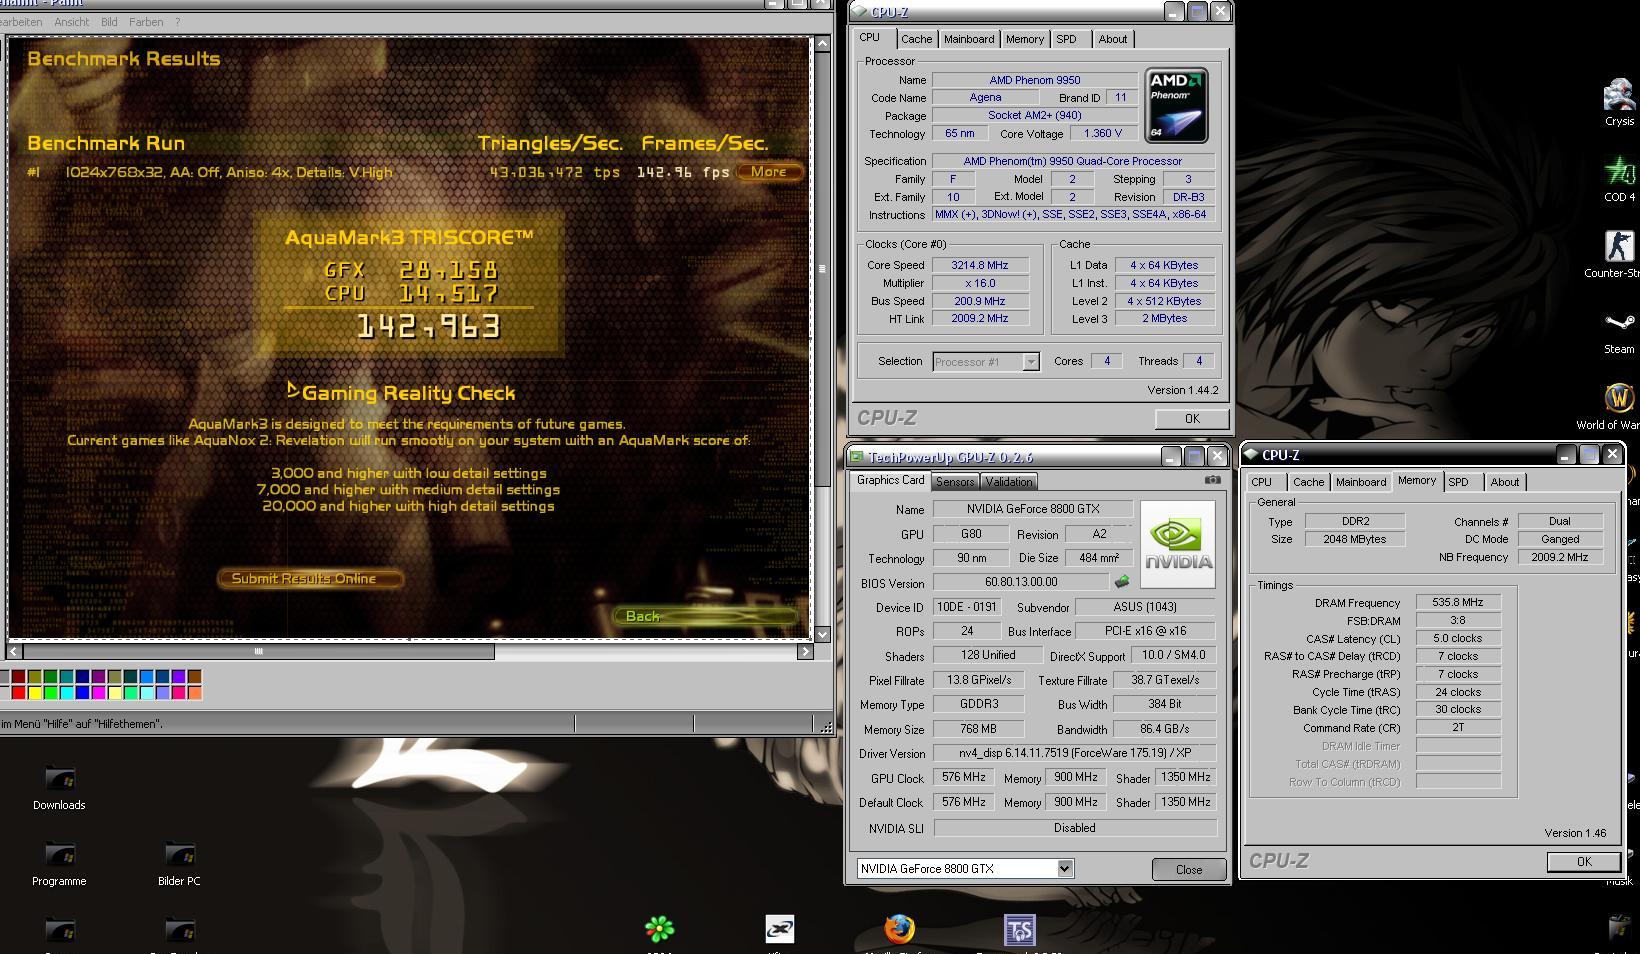This screenshot has width=1640, height=954.
Task: Click the bottom CPU-Z title bar icon
Action: point(1251,454)
